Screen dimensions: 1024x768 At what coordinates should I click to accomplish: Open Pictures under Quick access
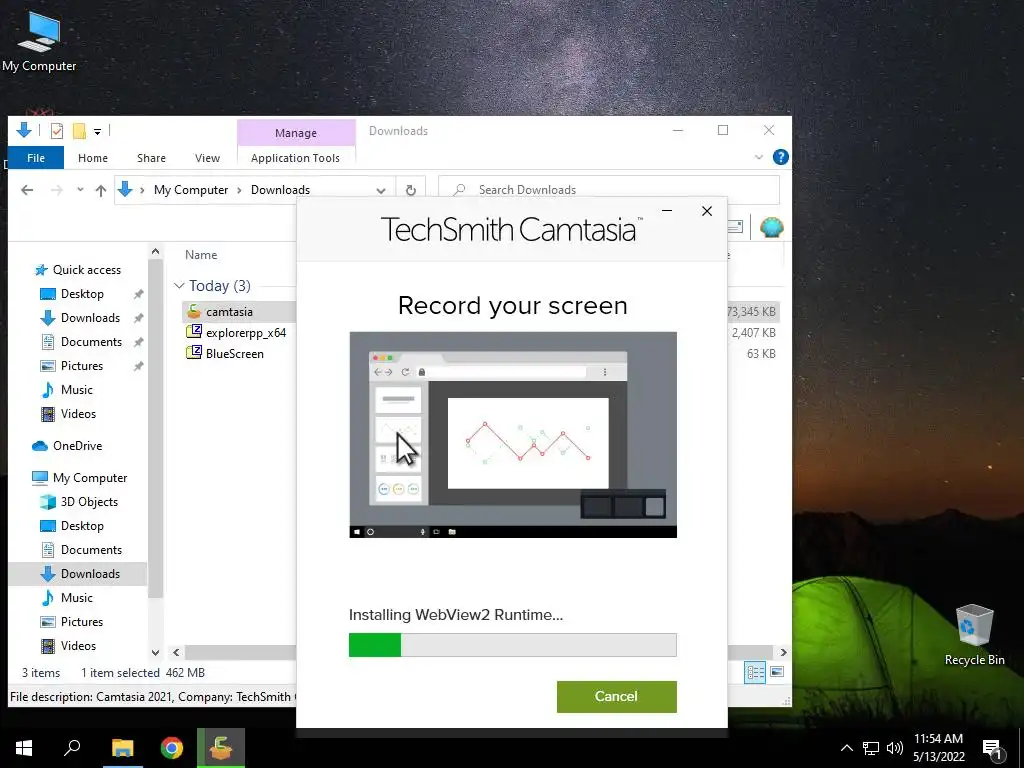click(82, 366)
